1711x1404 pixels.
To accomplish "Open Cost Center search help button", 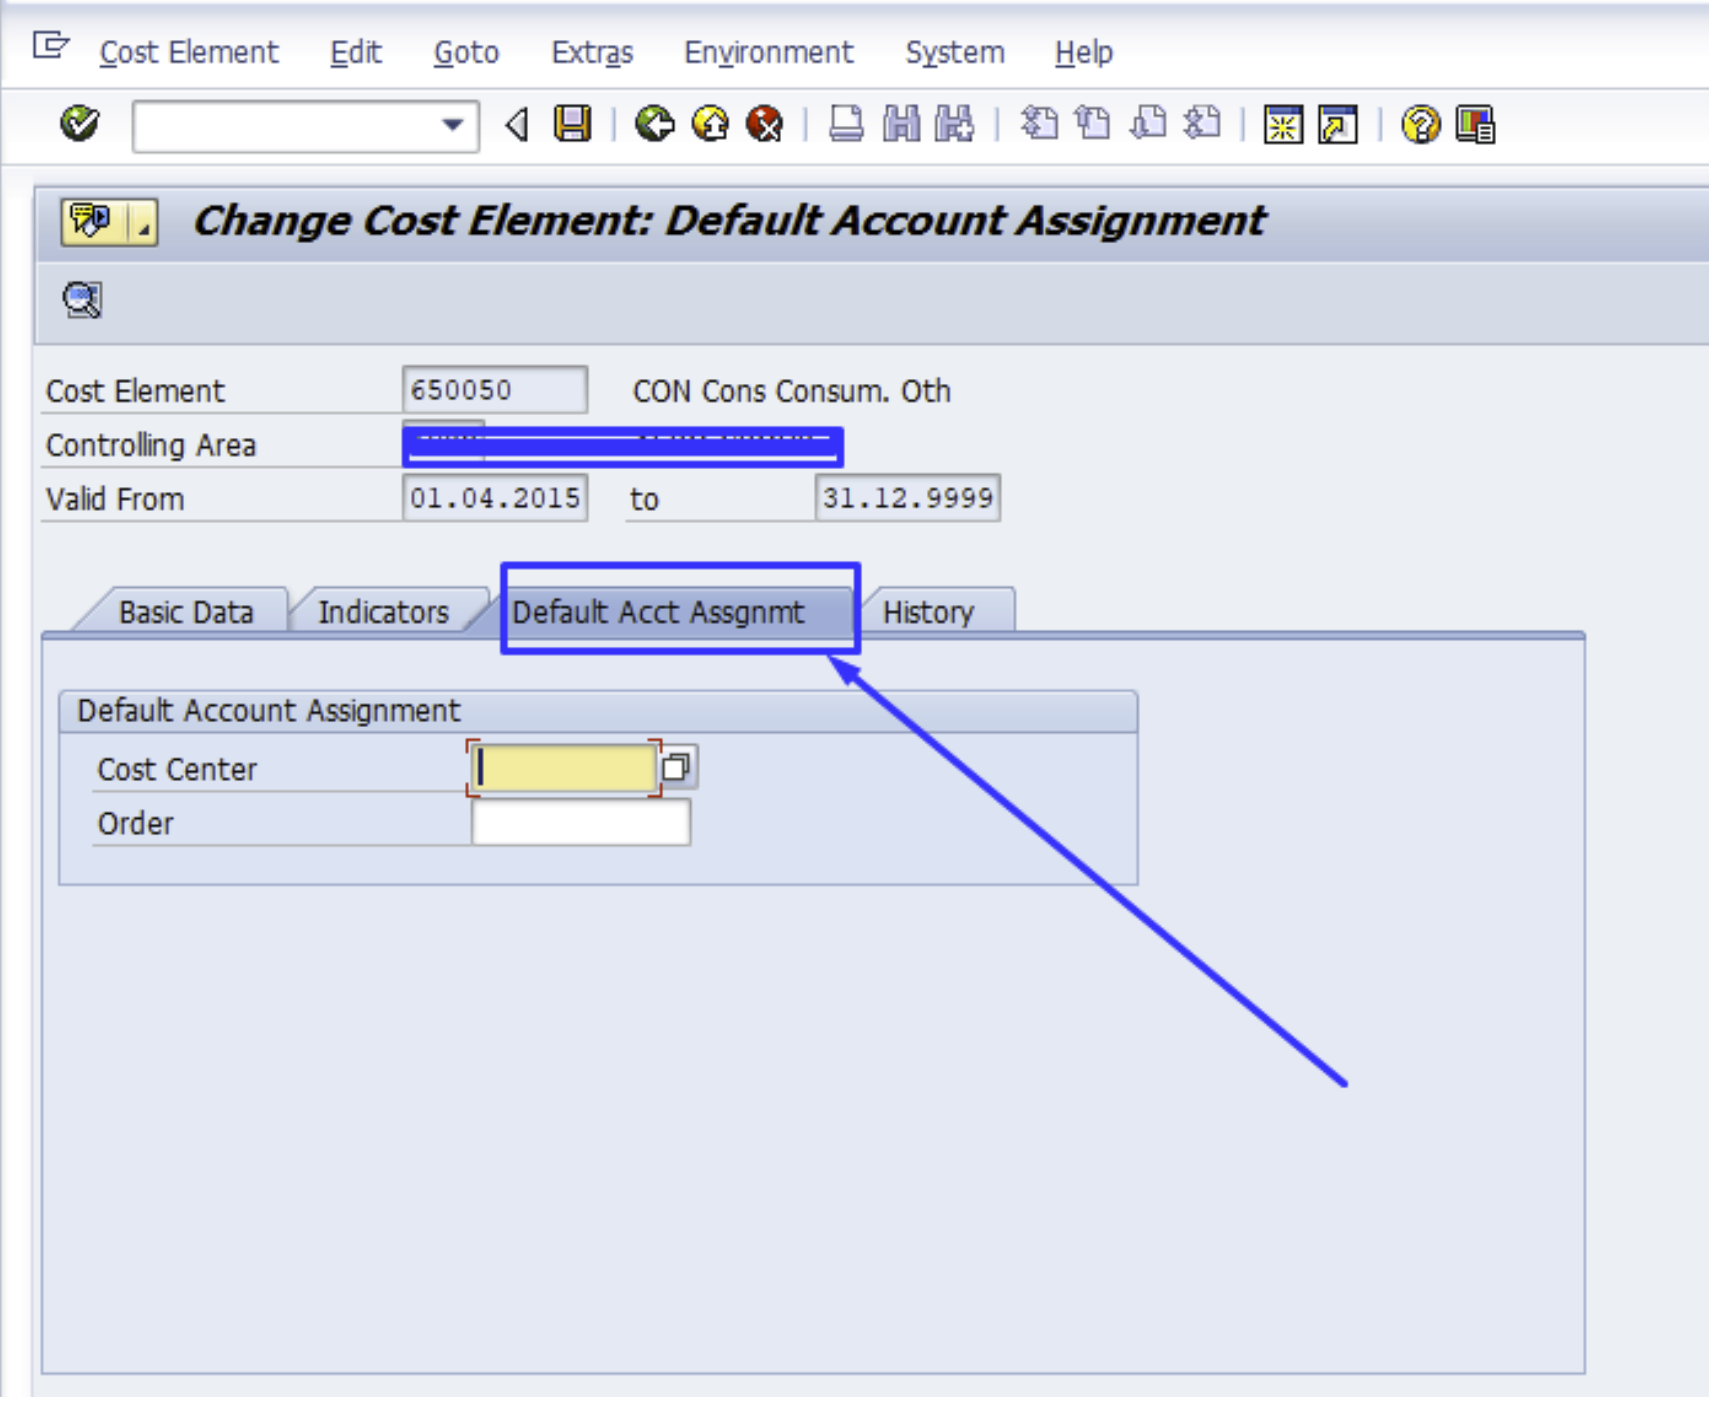I will coord(677,768).
